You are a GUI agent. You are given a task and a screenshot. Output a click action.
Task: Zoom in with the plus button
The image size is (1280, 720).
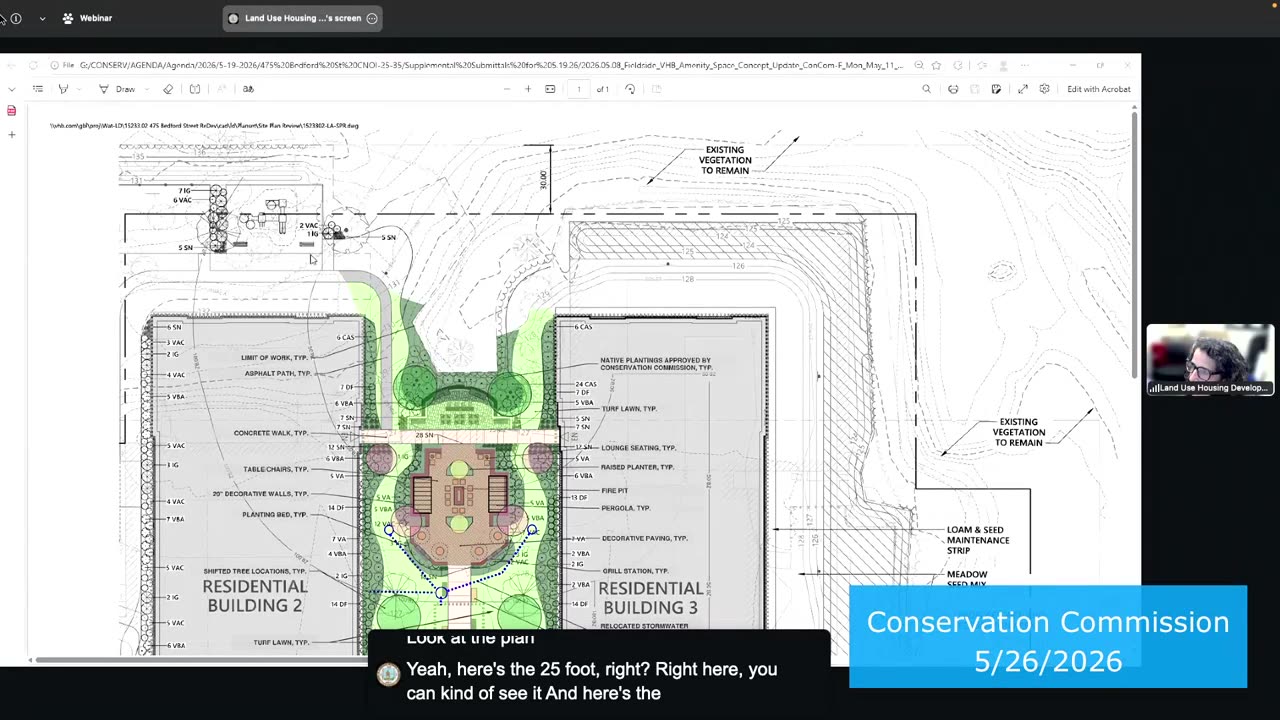[x=528, y=89]
